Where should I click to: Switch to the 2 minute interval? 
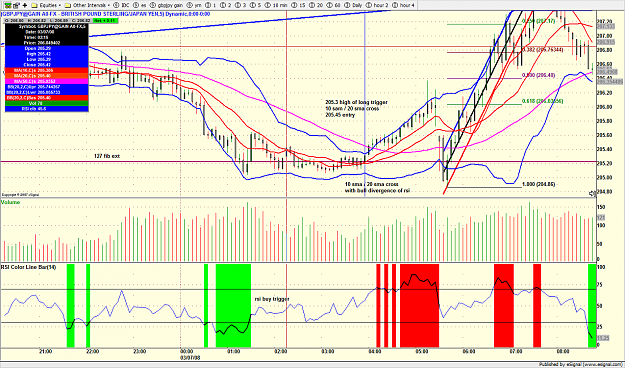pyautogui.click(x=226, y=5)
